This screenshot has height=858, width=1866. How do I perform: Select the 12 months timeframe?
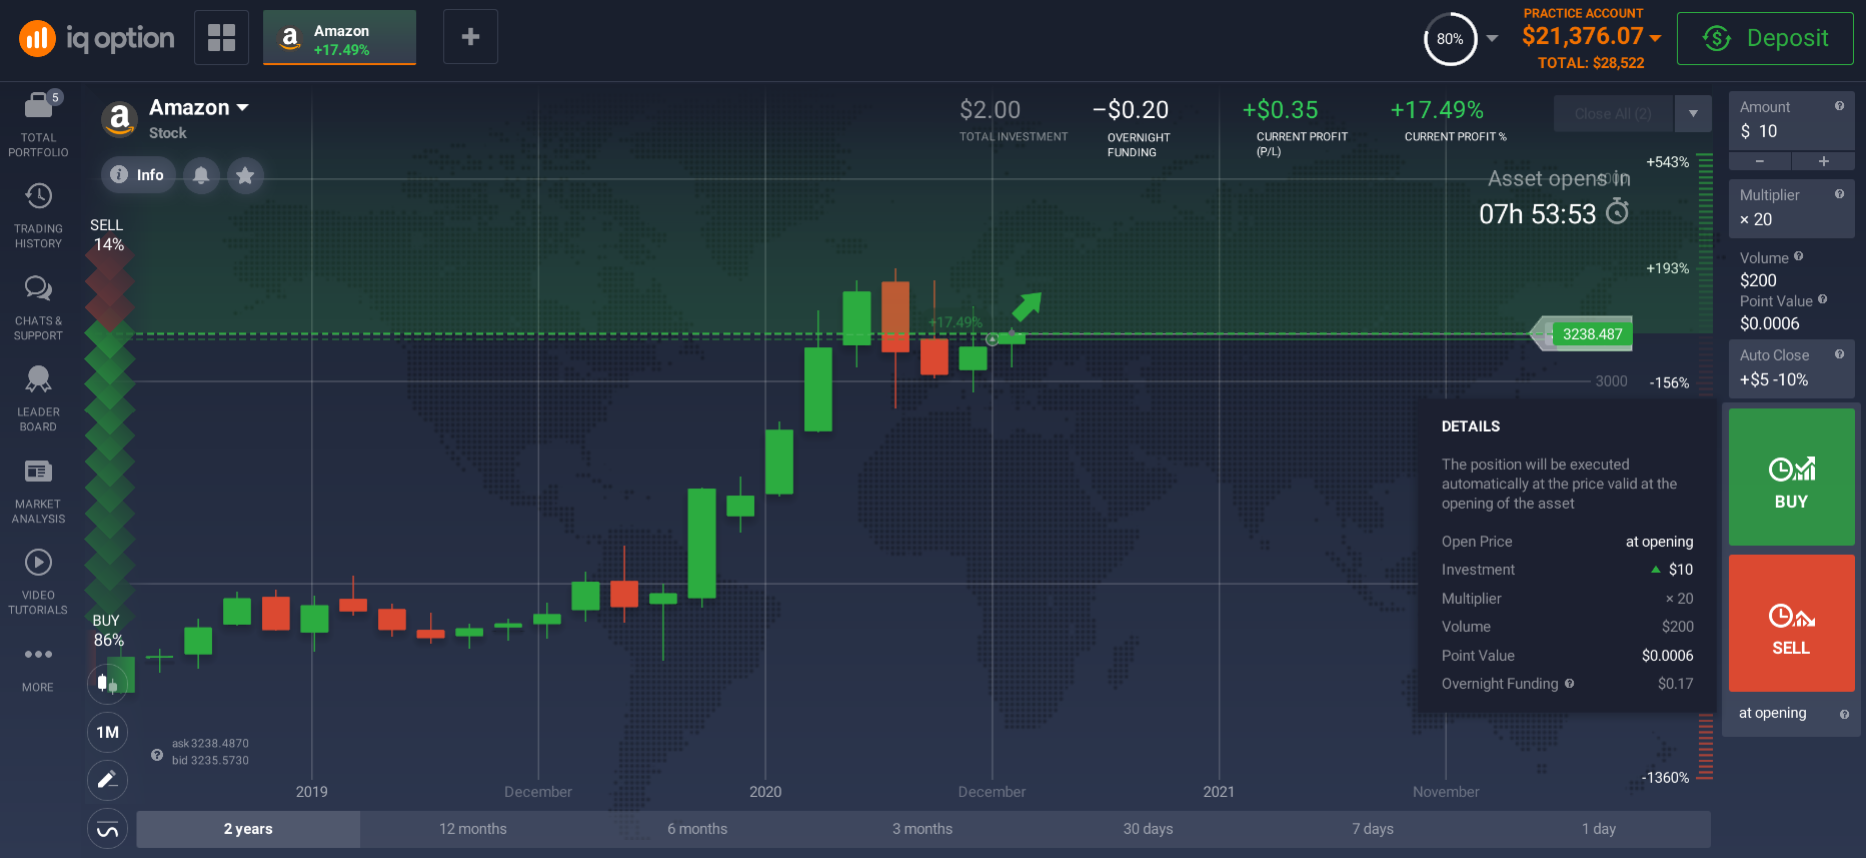tap(473, 829)
